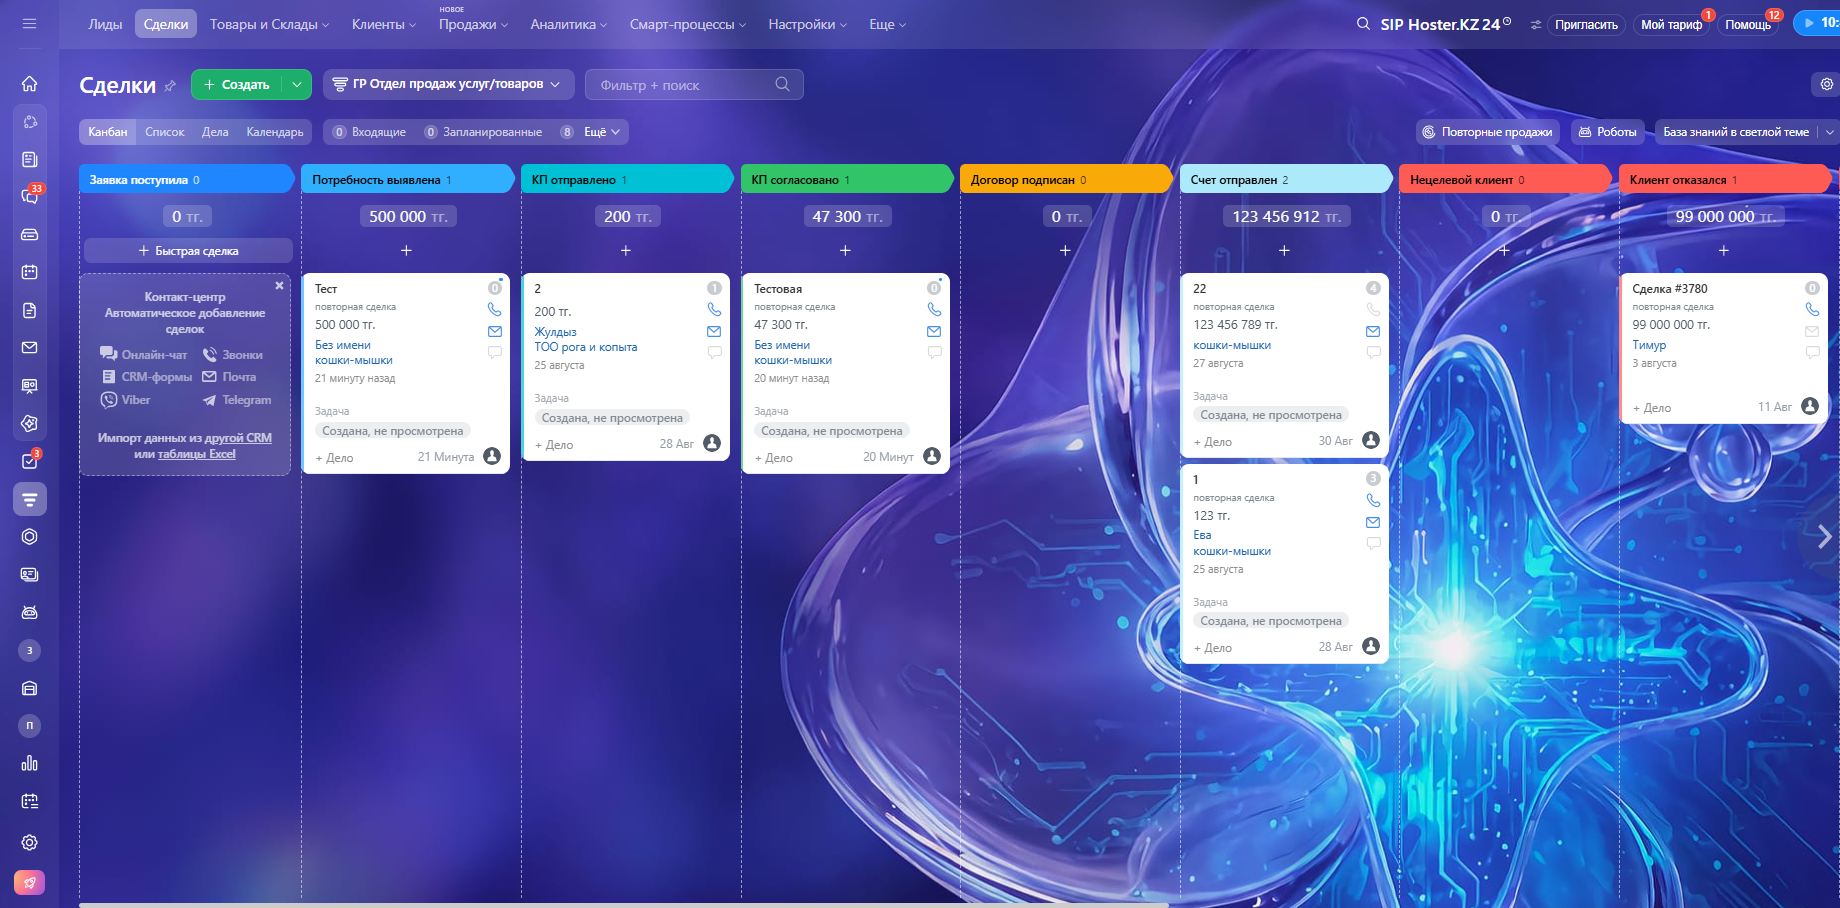Open the Аналитика menu
The image size is (1840, 908).
click(568, 24)
